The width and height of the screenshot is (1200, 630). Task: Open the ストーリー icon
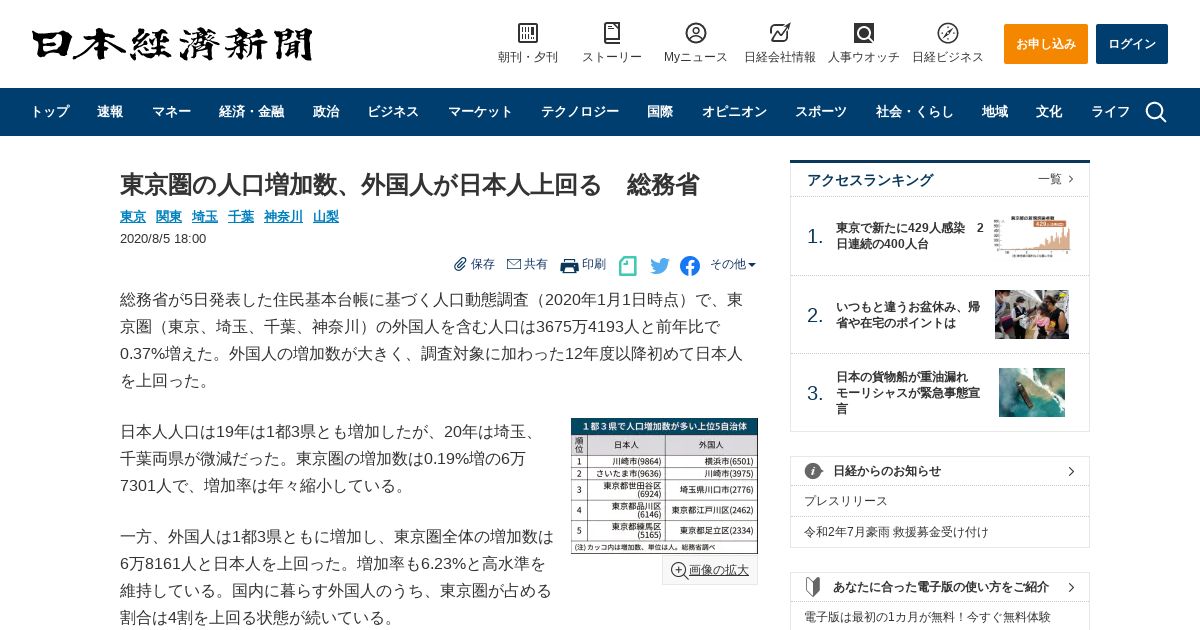(612, 33)
